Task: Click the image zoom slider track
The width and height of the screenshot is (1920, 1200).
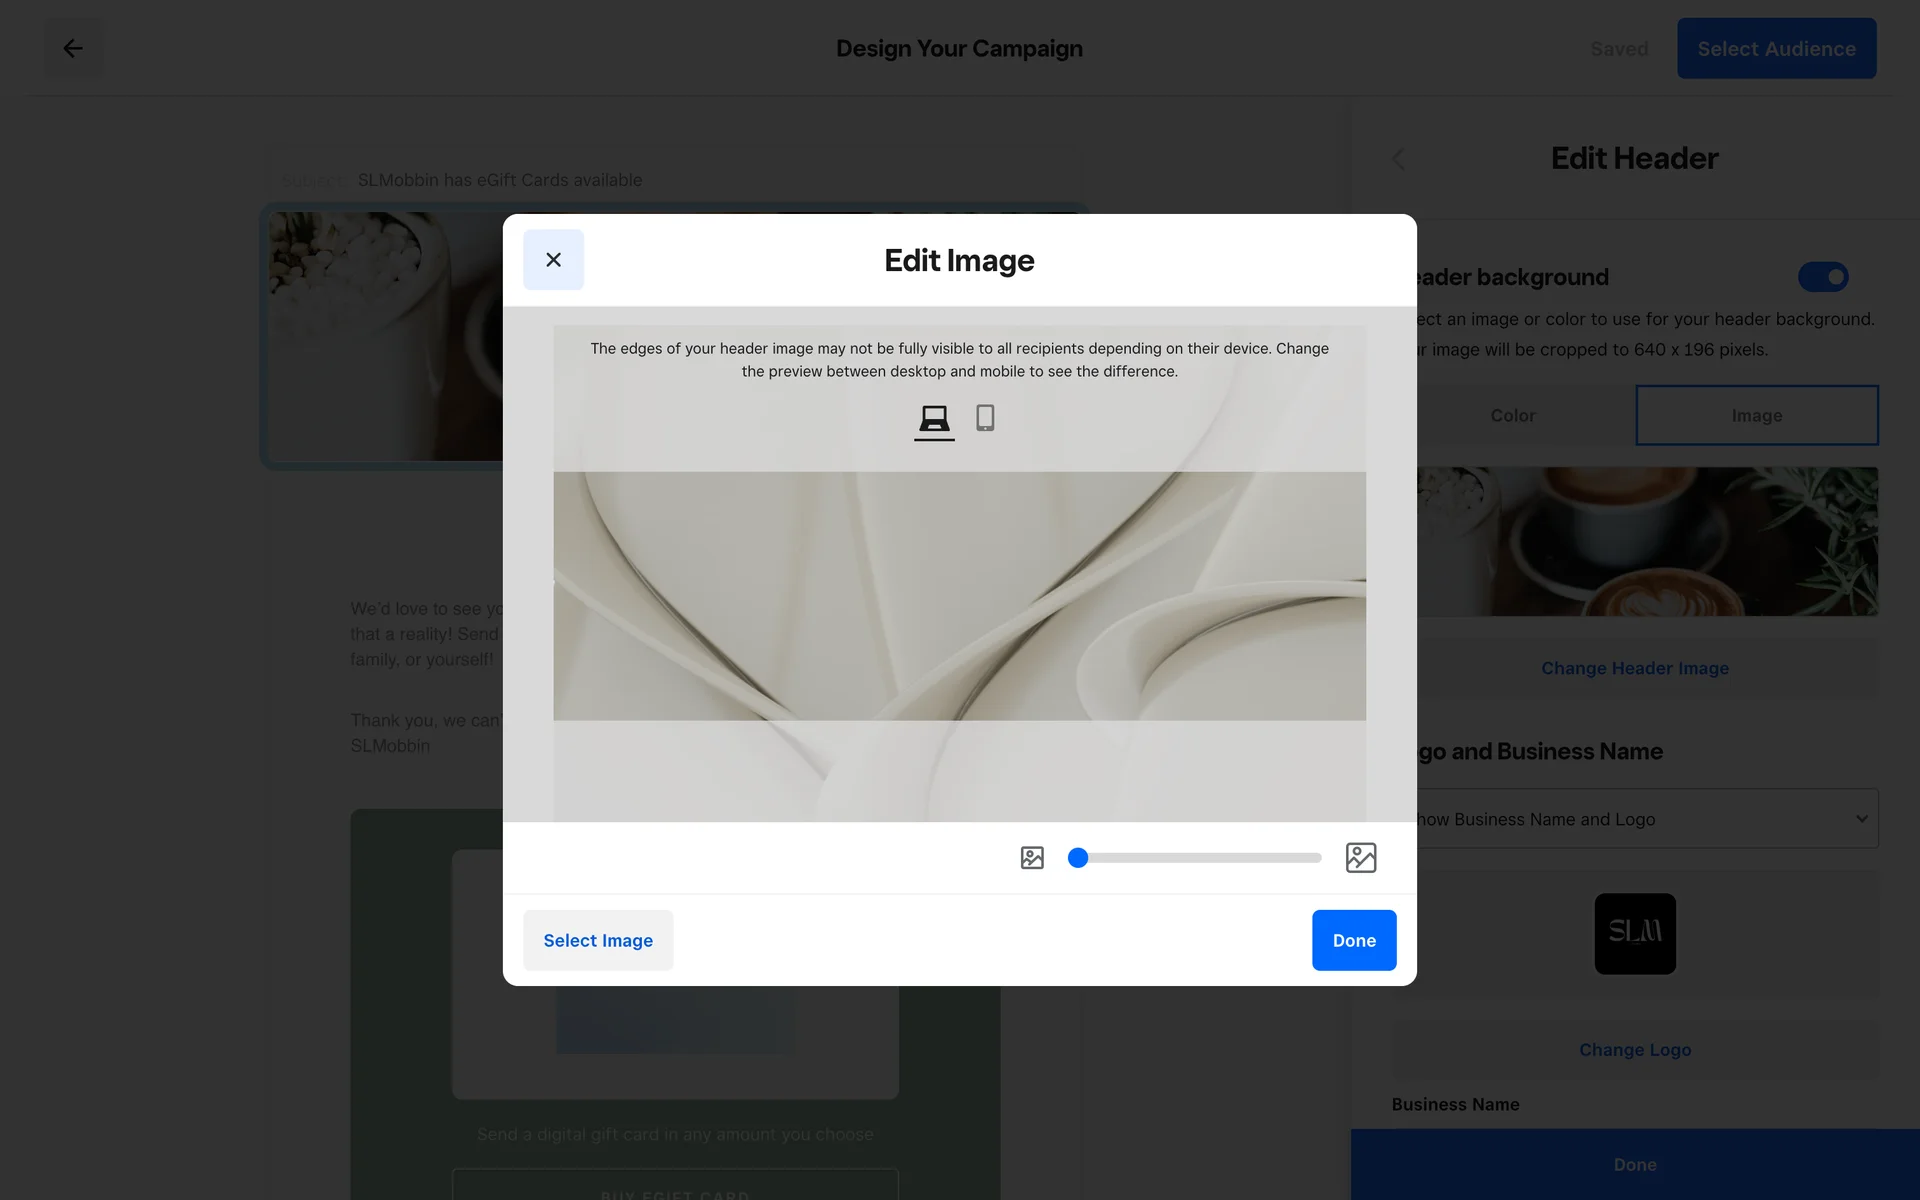Action: pos(1200,858)
